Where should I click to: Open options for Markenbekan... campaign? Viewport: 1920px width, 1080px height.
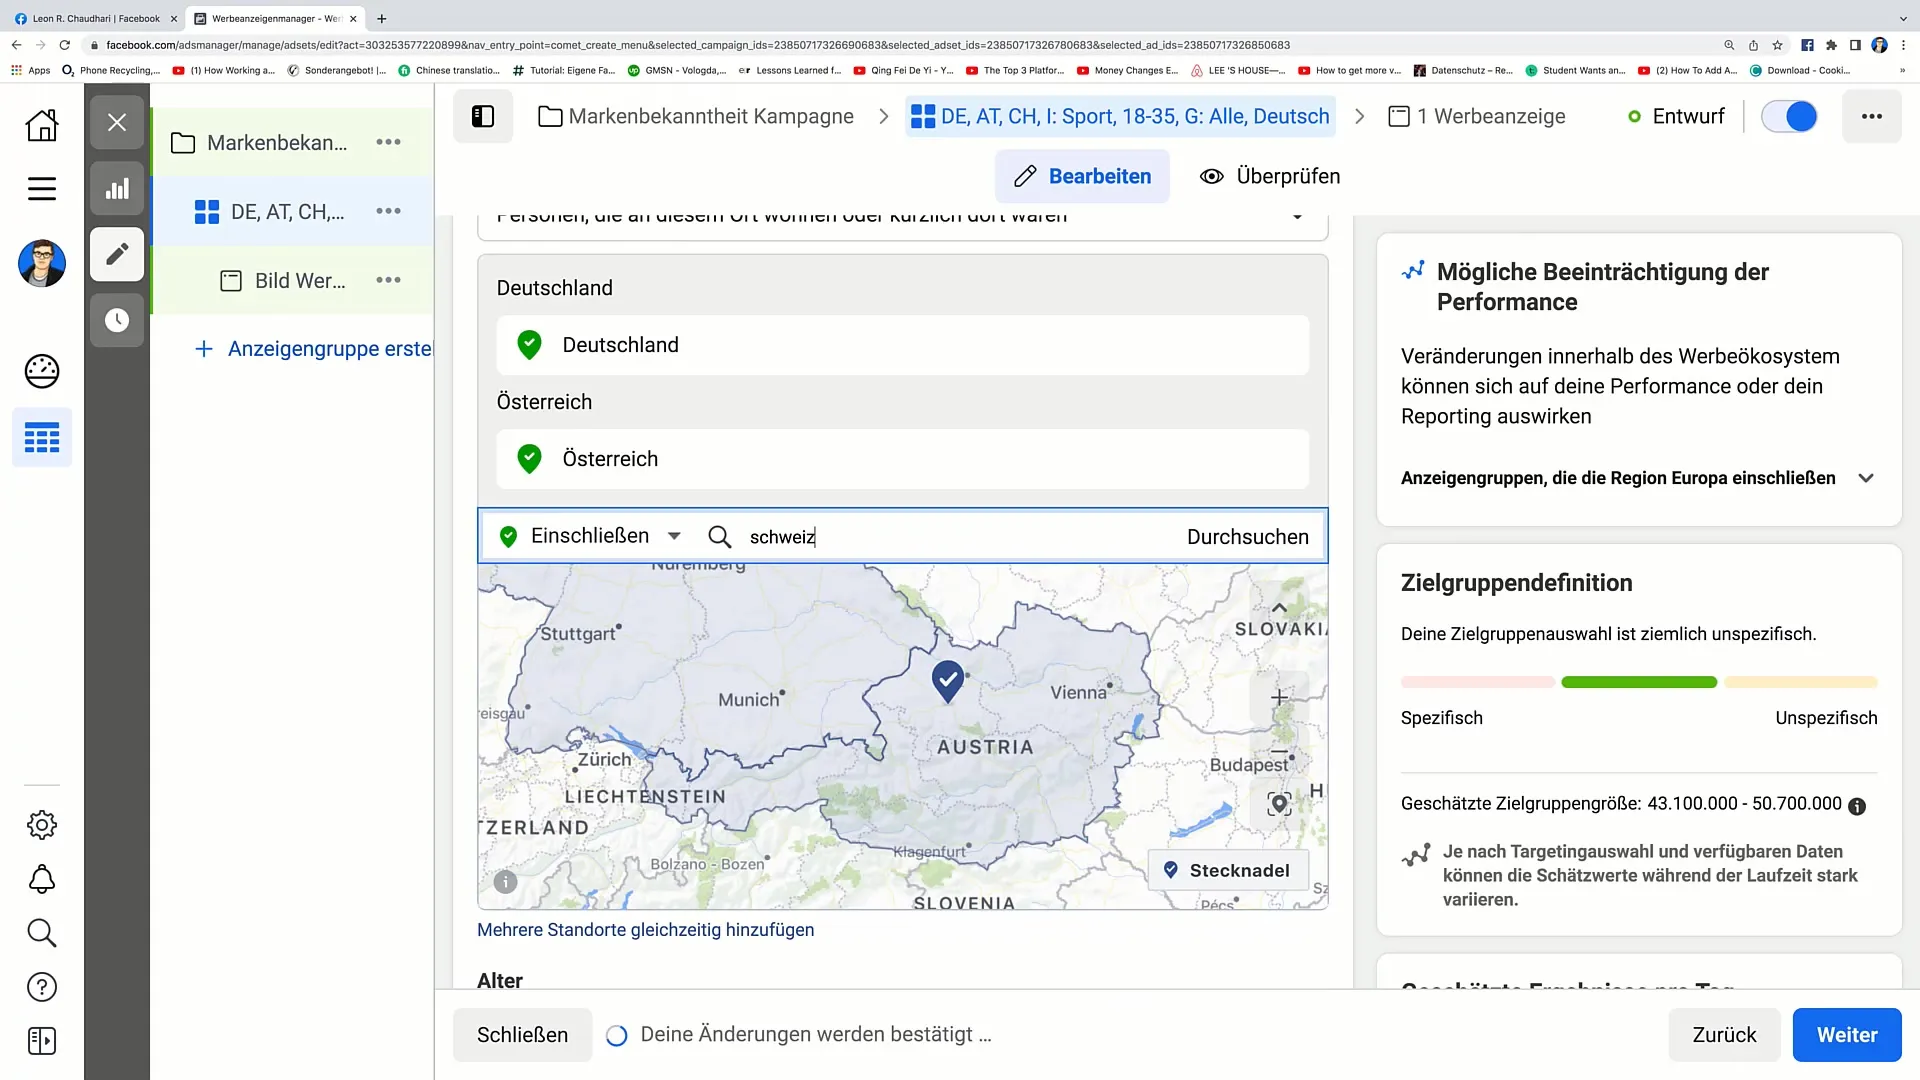click(388, 143)
